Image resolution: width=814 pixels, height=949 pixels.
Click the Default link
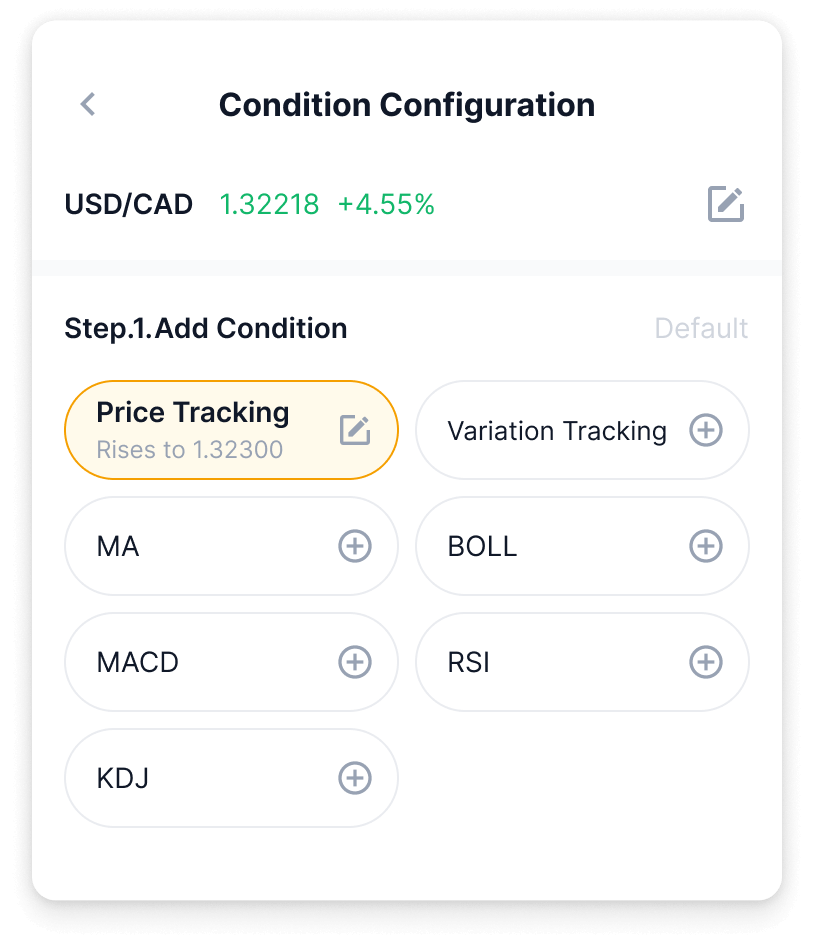(701, 328)
